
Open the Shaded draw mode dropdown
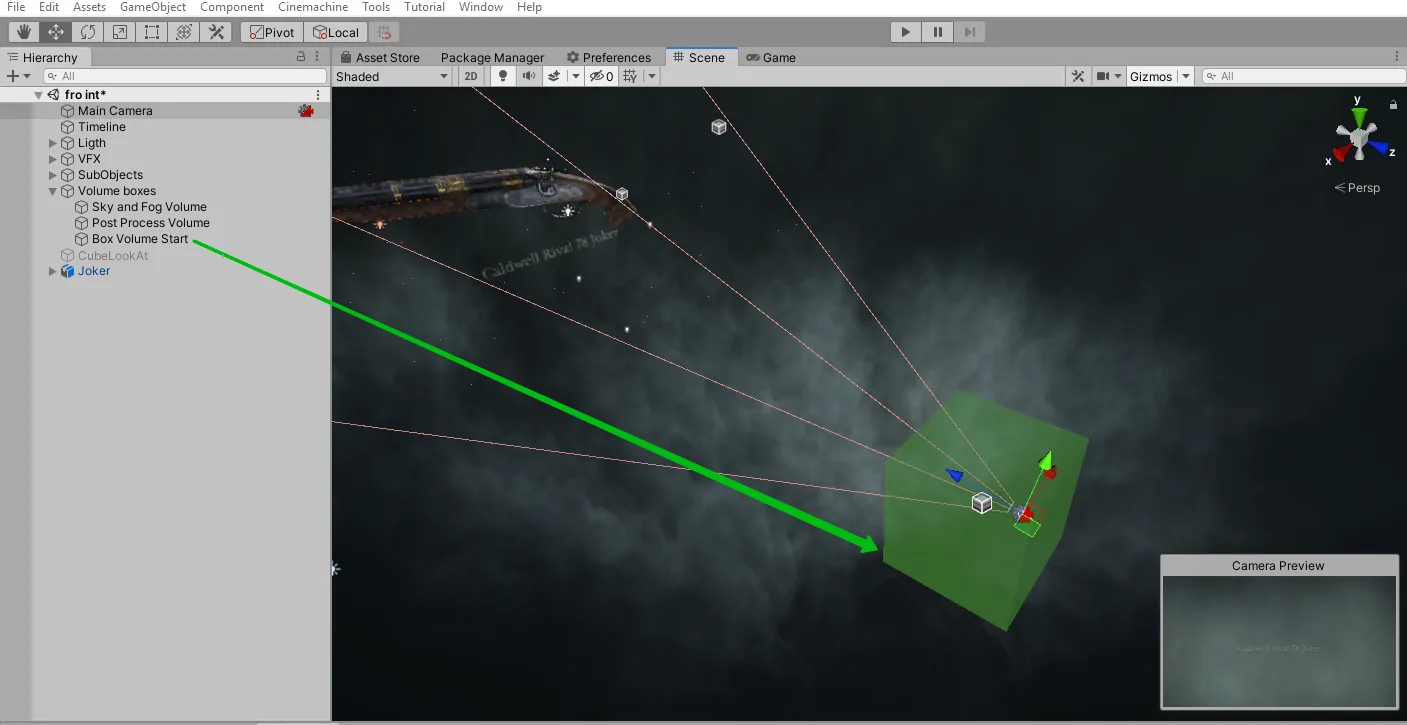click(392, 76)
